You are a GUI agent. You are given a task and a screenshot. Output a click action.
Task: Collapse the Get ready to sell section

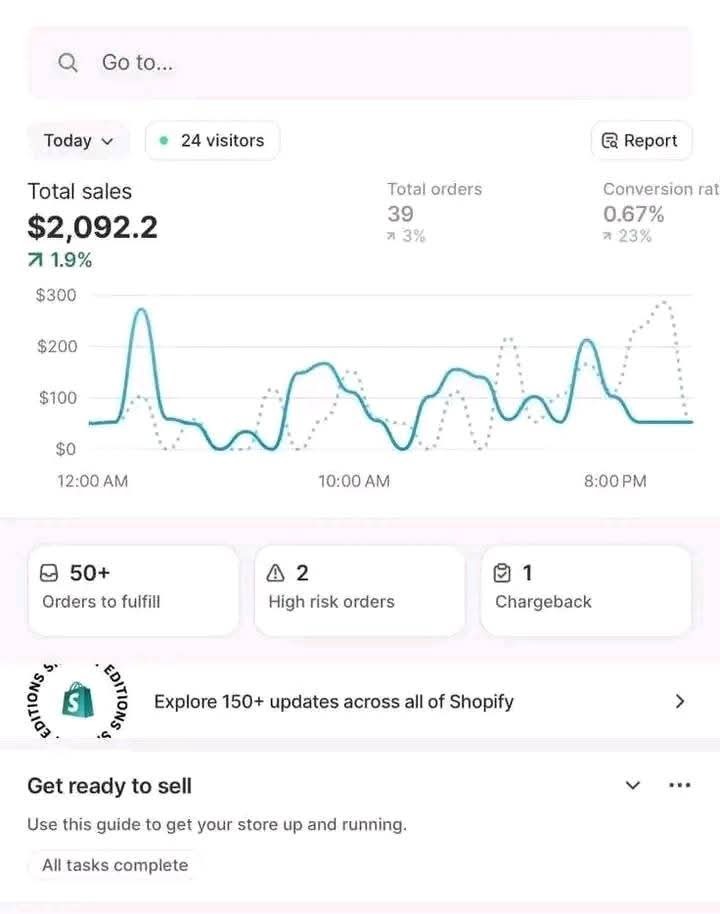click(x=633, y=785)
